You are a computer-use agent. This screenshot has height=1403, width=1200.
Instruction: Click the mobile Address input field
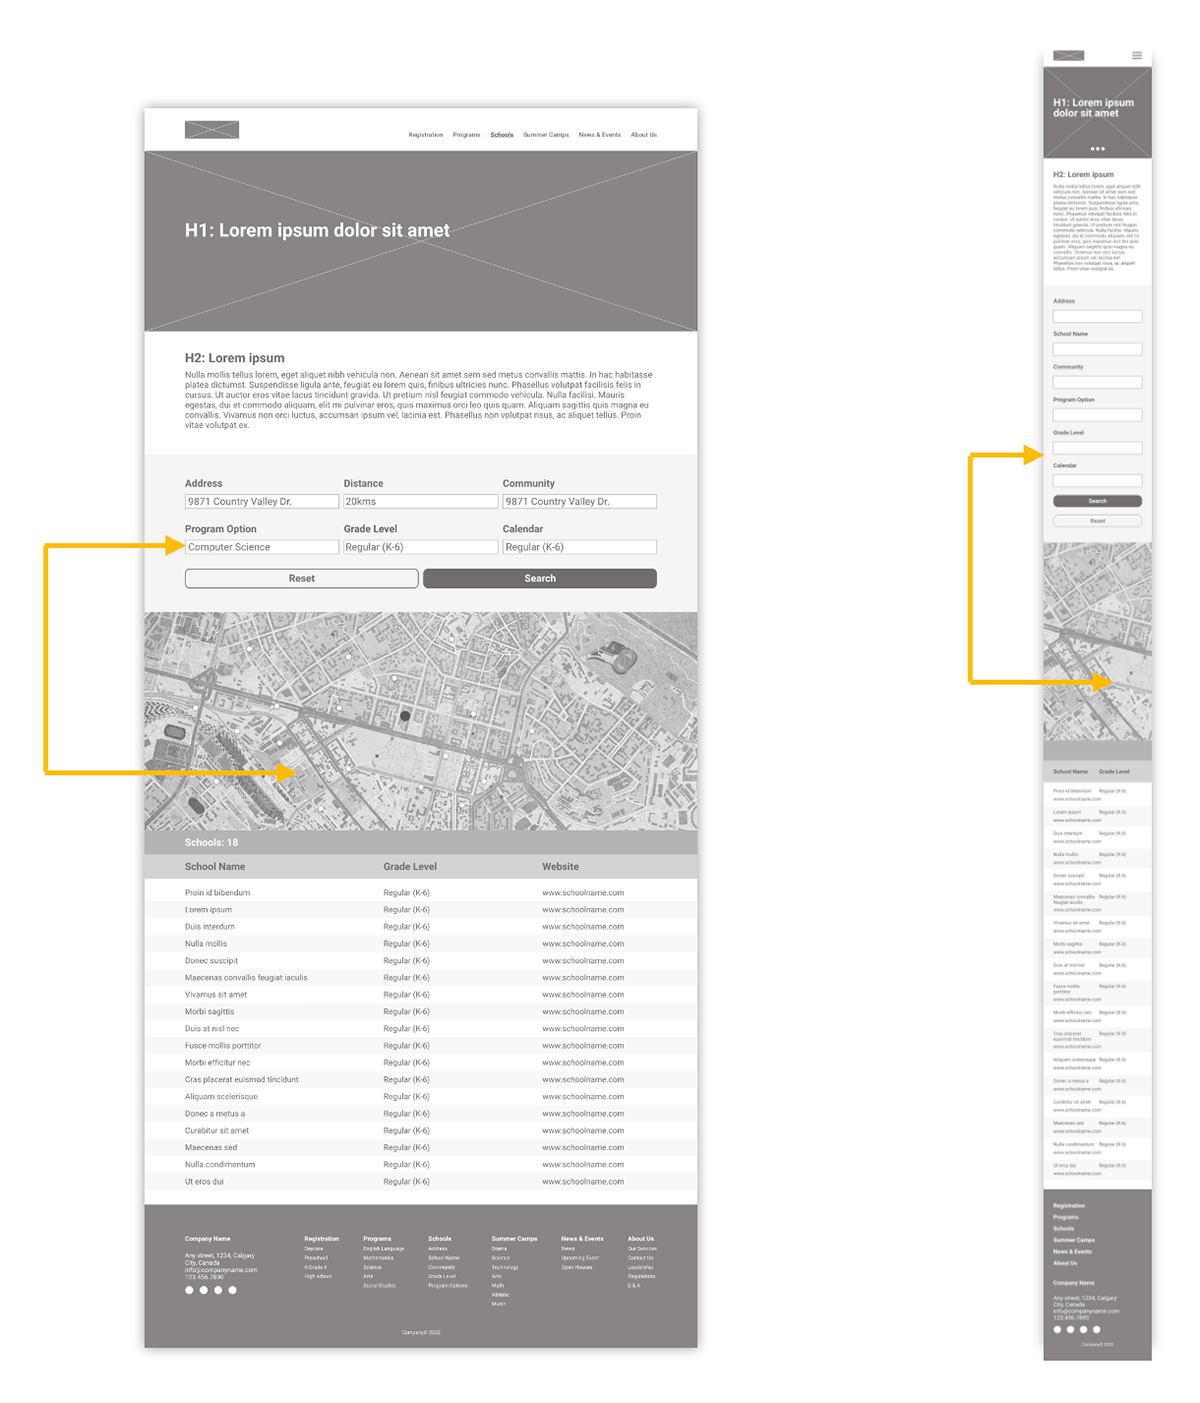click(1097, 316)
